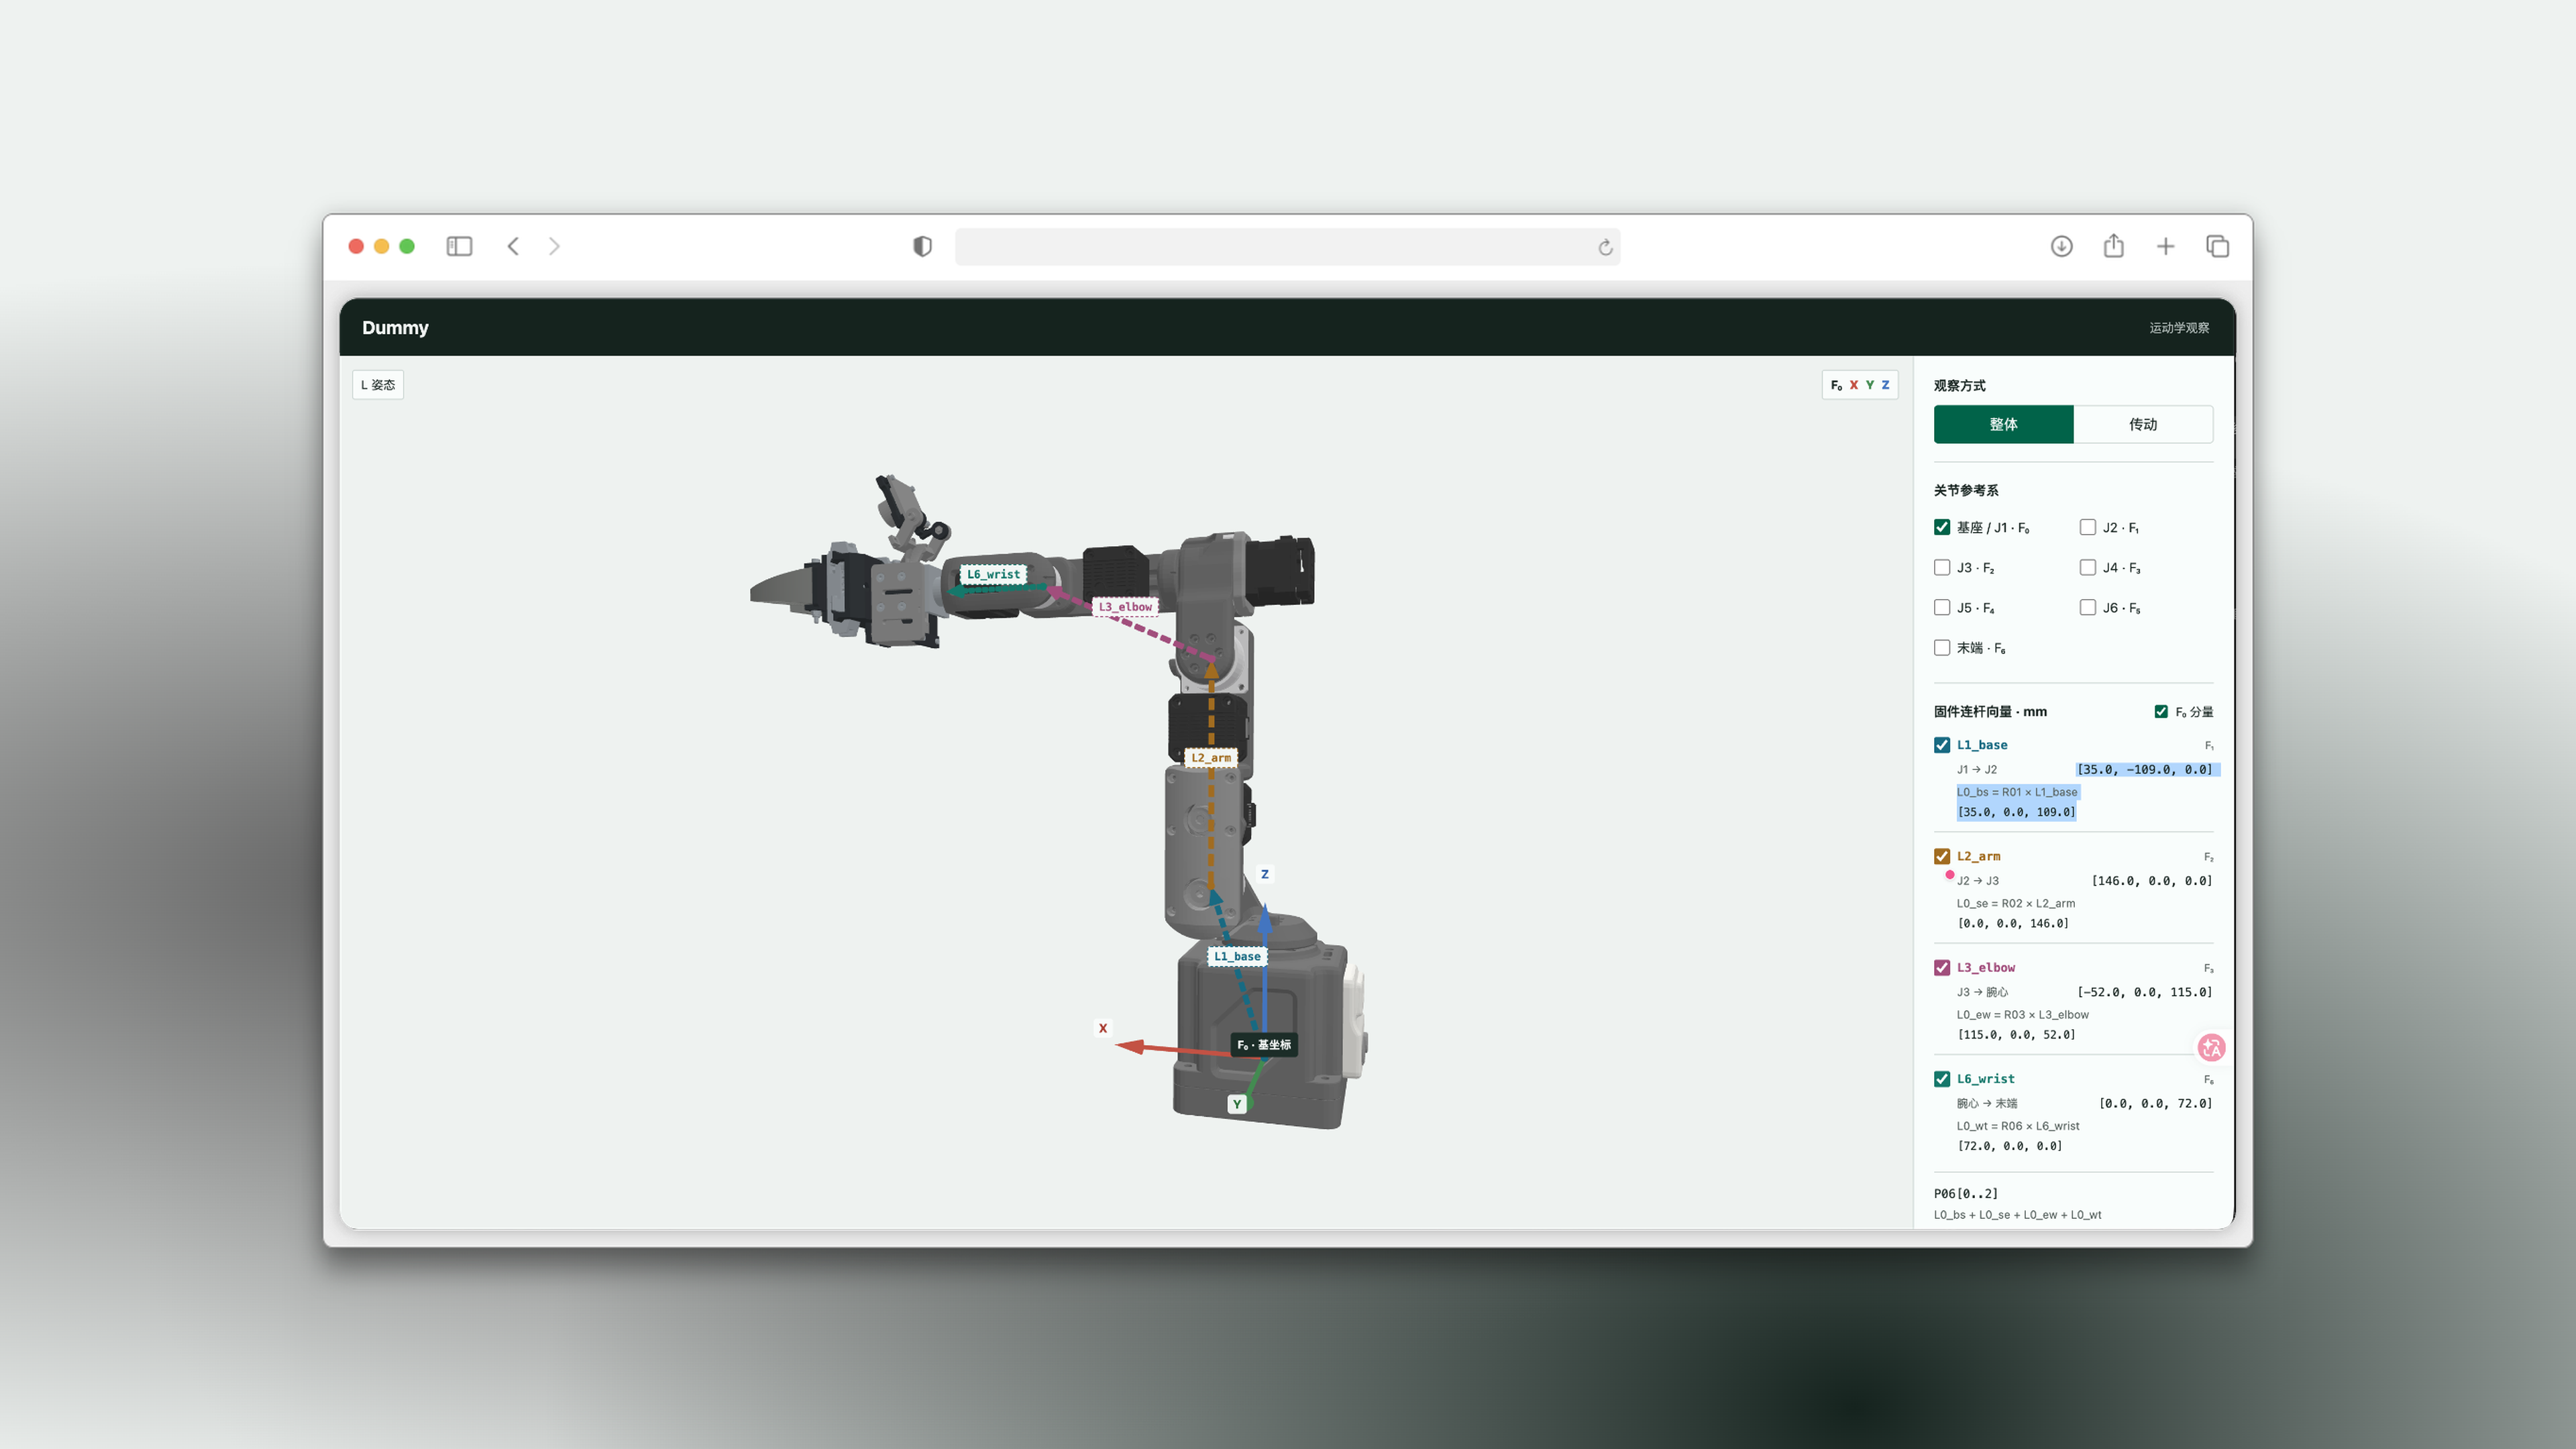
Task: Click the [146.0, 0.0, 0.0] vector value
Action: (x=2151, y=881)
